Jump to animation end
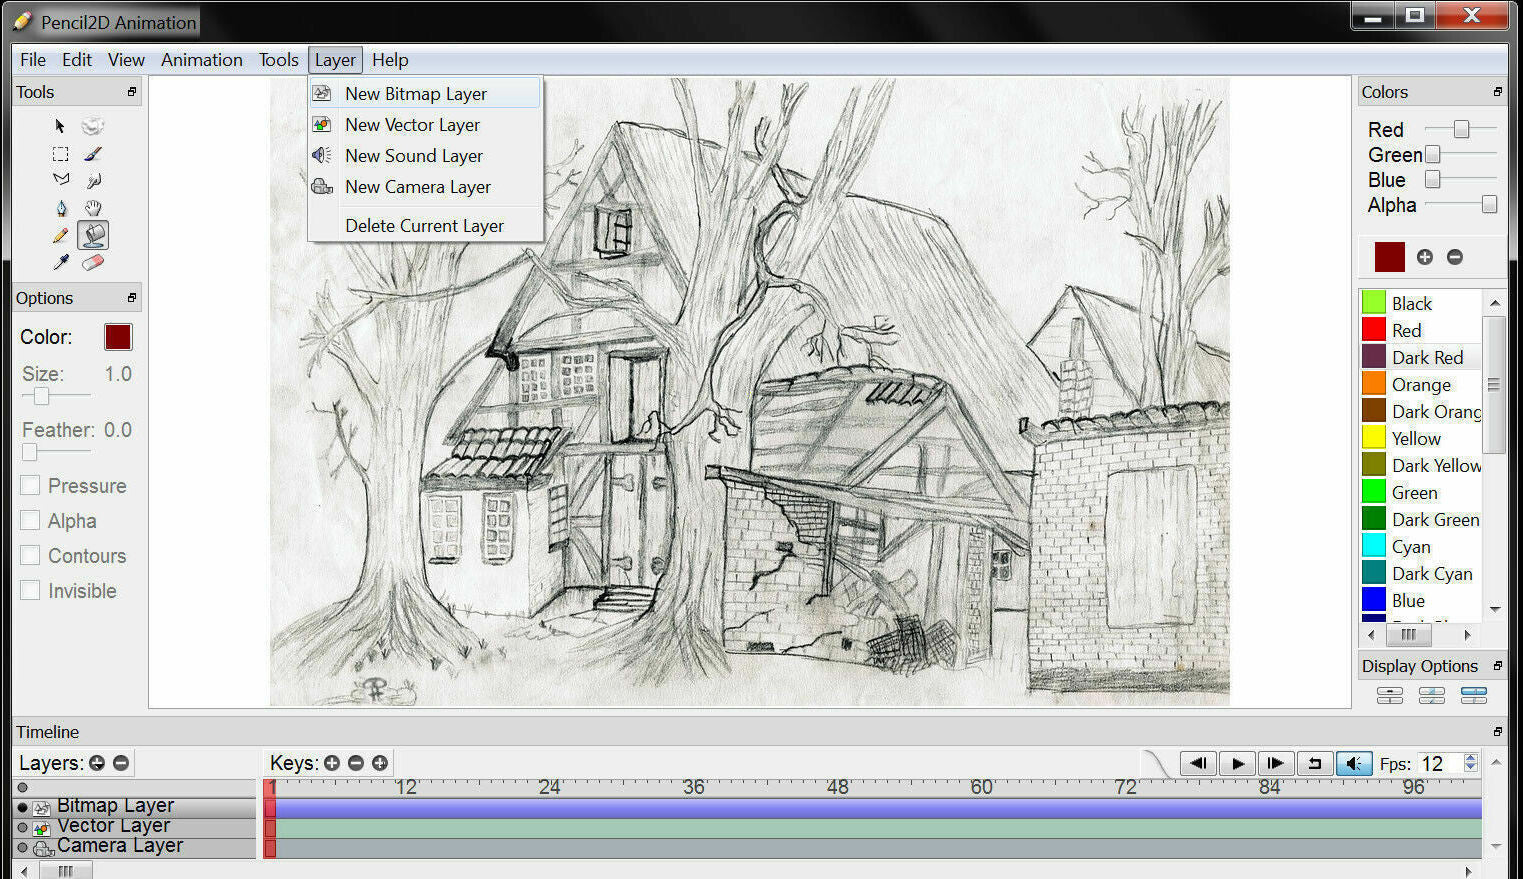Screen dimensions: 1523x879 pyautogui.click(x=1276, y=763)
